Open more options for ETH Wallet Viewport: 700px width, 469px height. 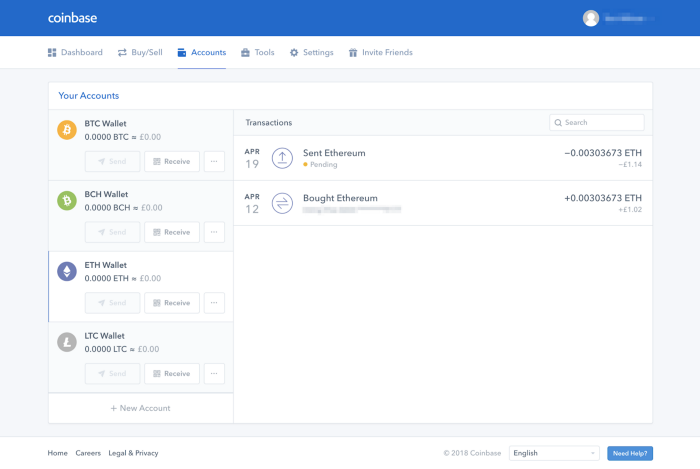(214, 303)
